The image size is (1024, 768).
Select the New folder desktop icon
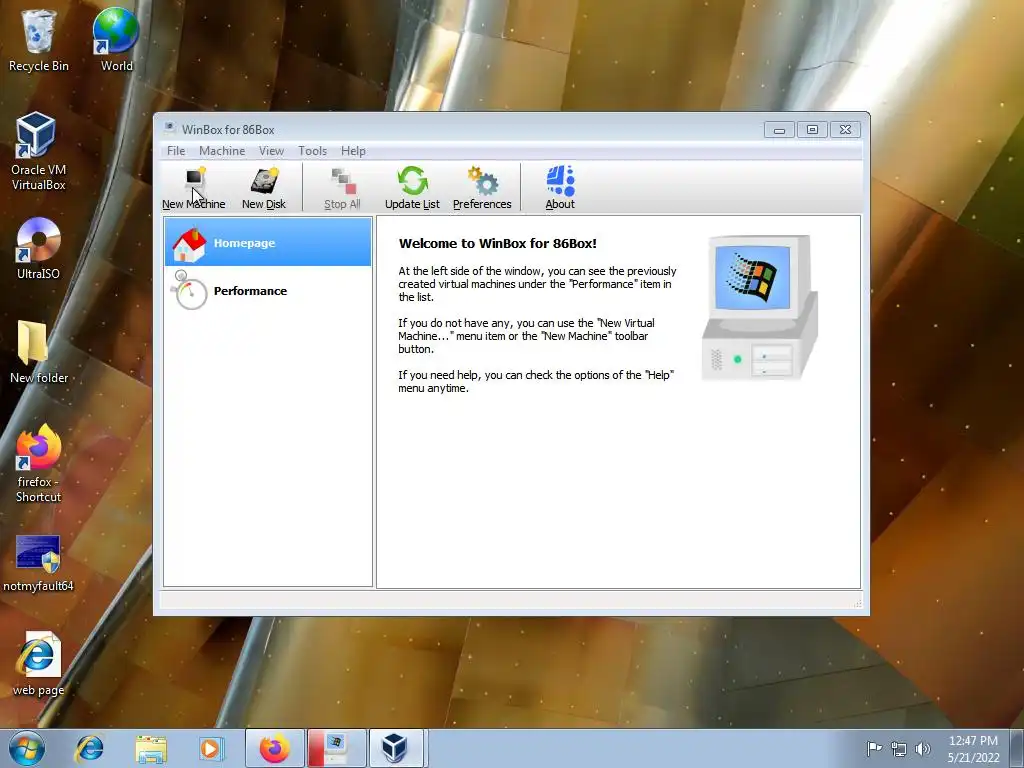(39, 353)
